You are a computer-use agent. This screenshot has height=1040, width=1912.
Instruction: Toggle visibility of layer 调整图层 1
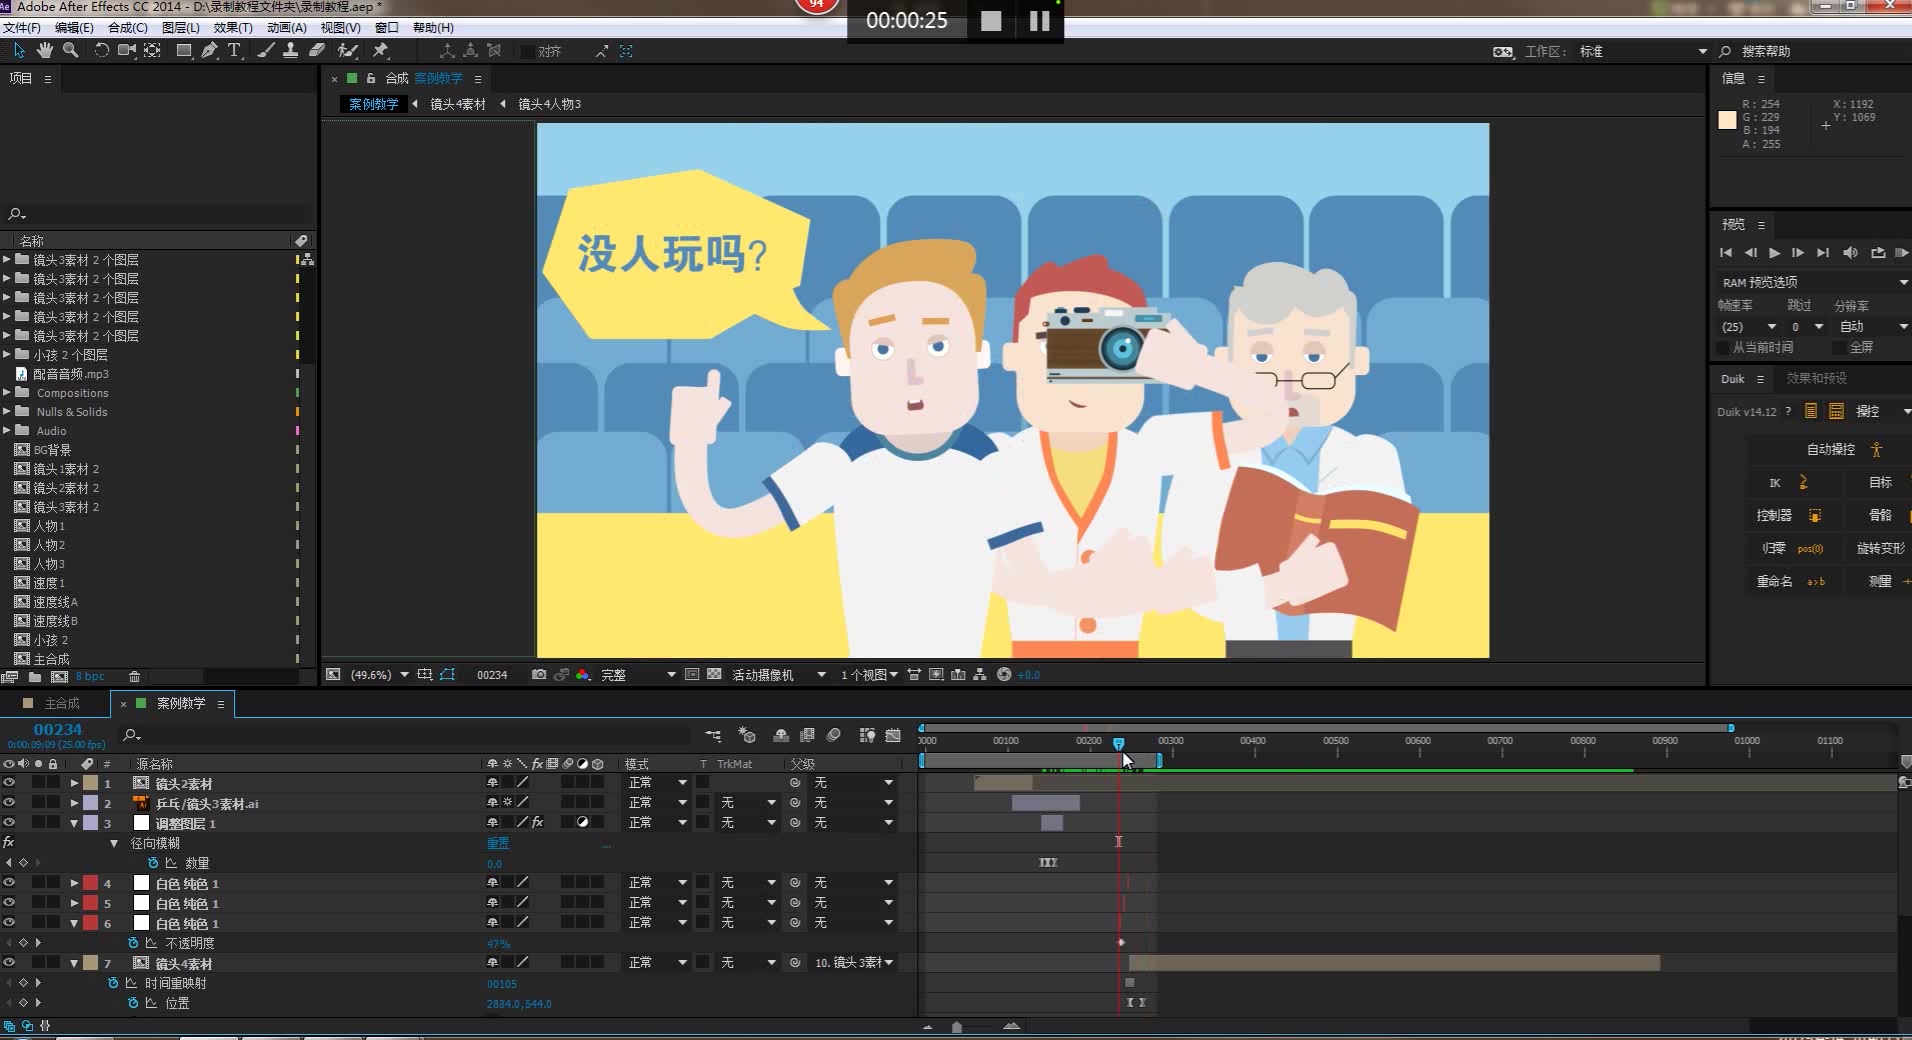(x=8, y=823)
